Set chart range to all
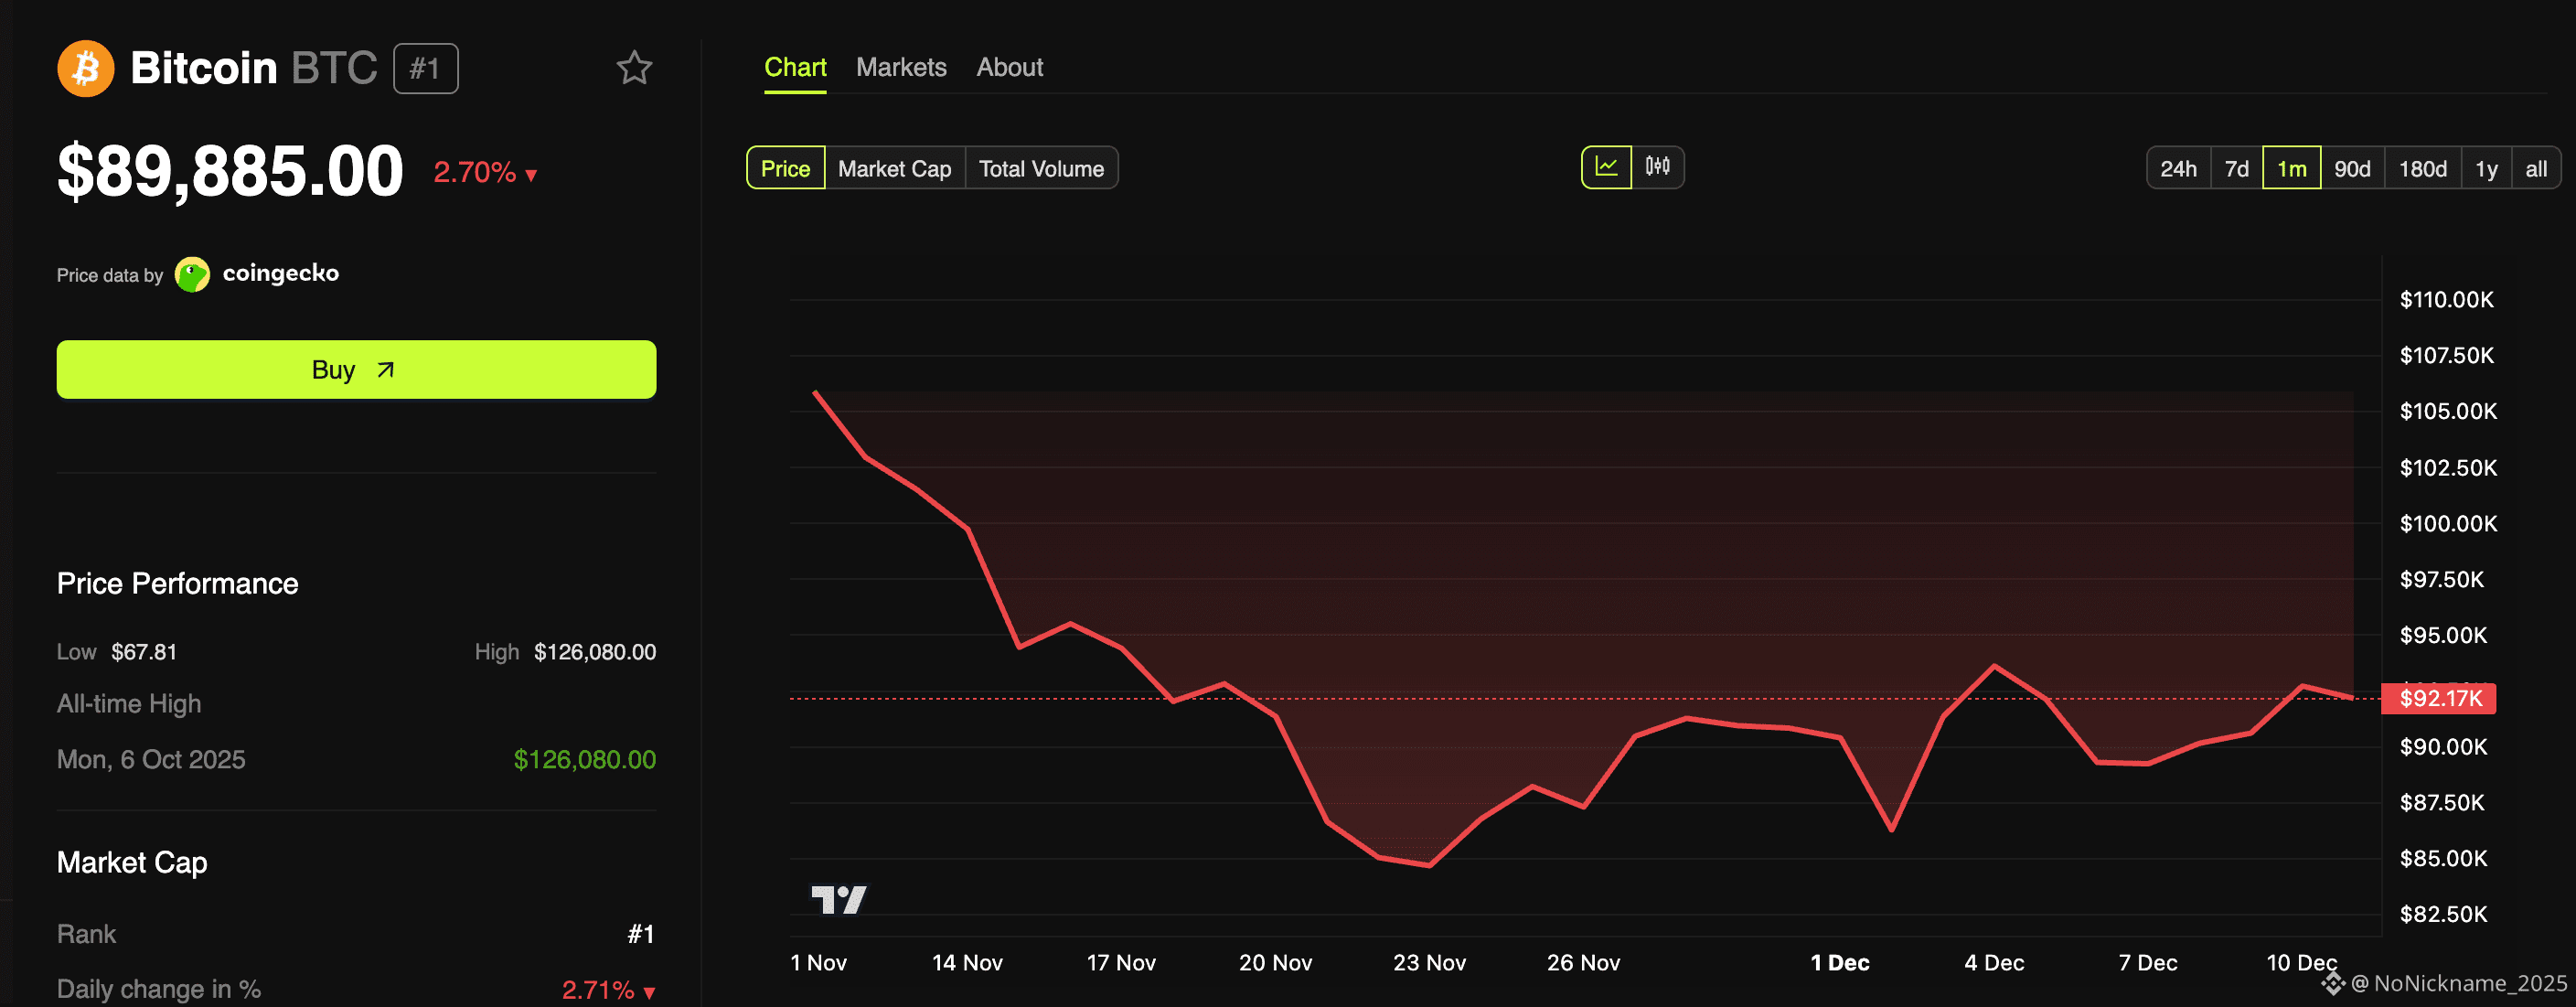This screenshot has height=1007, width=2576. 2535,168
